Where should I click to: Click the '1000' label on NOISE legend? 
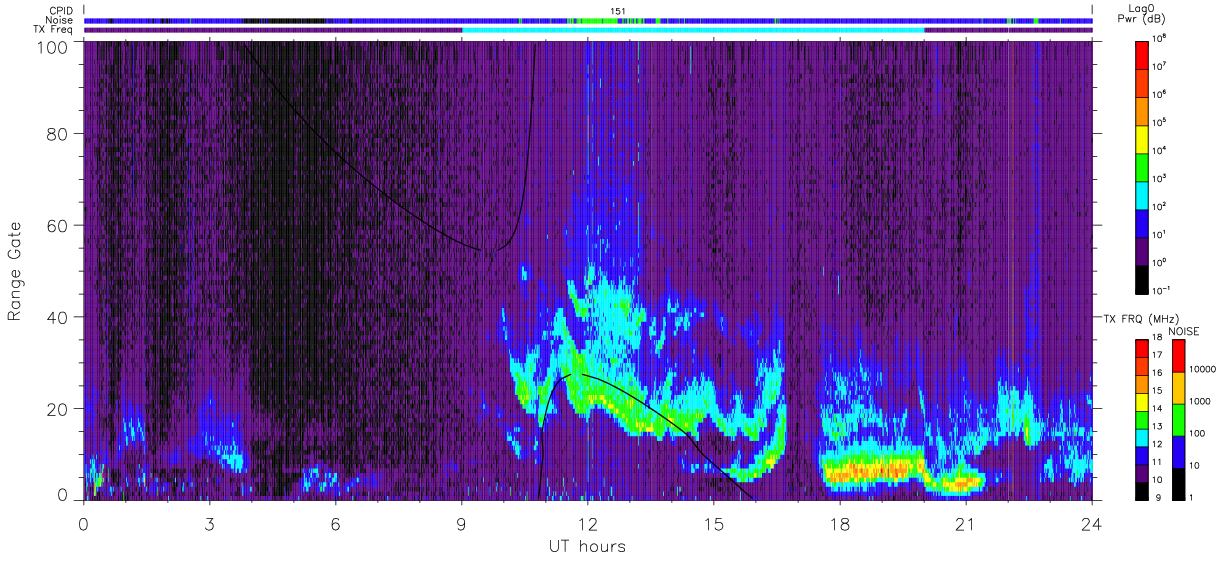pos(1199,401)
